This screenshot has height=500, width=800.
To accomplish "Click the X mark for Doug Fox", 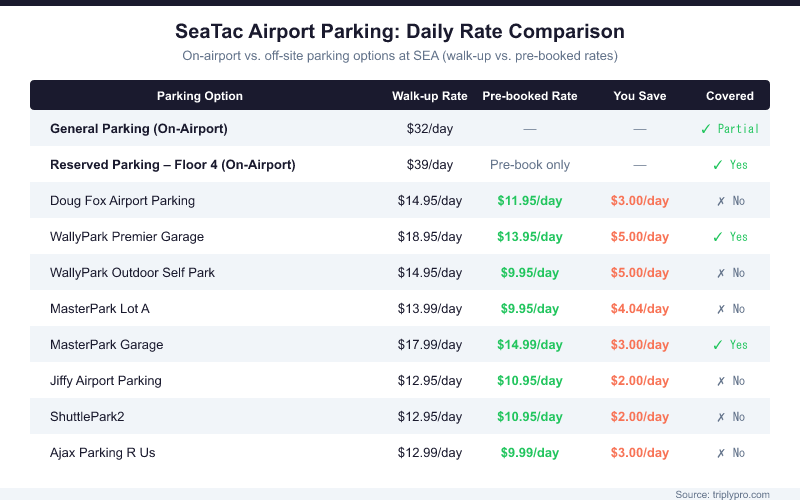I will pyautogui.click(x=720, y=201).
